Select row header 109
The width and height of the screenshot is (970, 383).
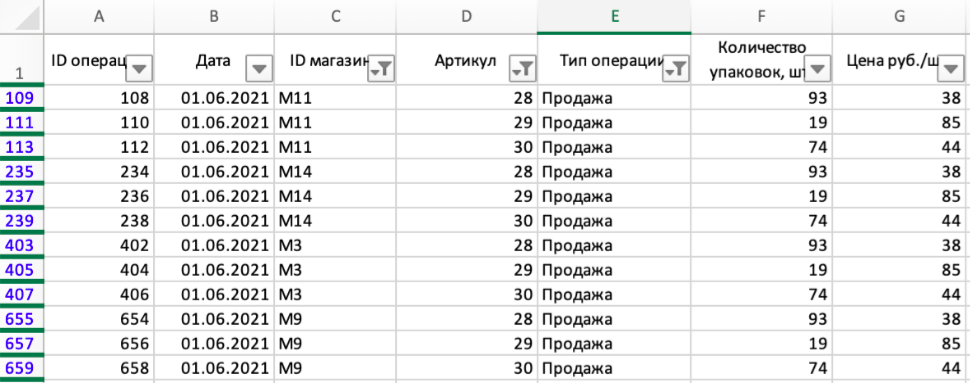pyautogui.click(x=20, y=97)
